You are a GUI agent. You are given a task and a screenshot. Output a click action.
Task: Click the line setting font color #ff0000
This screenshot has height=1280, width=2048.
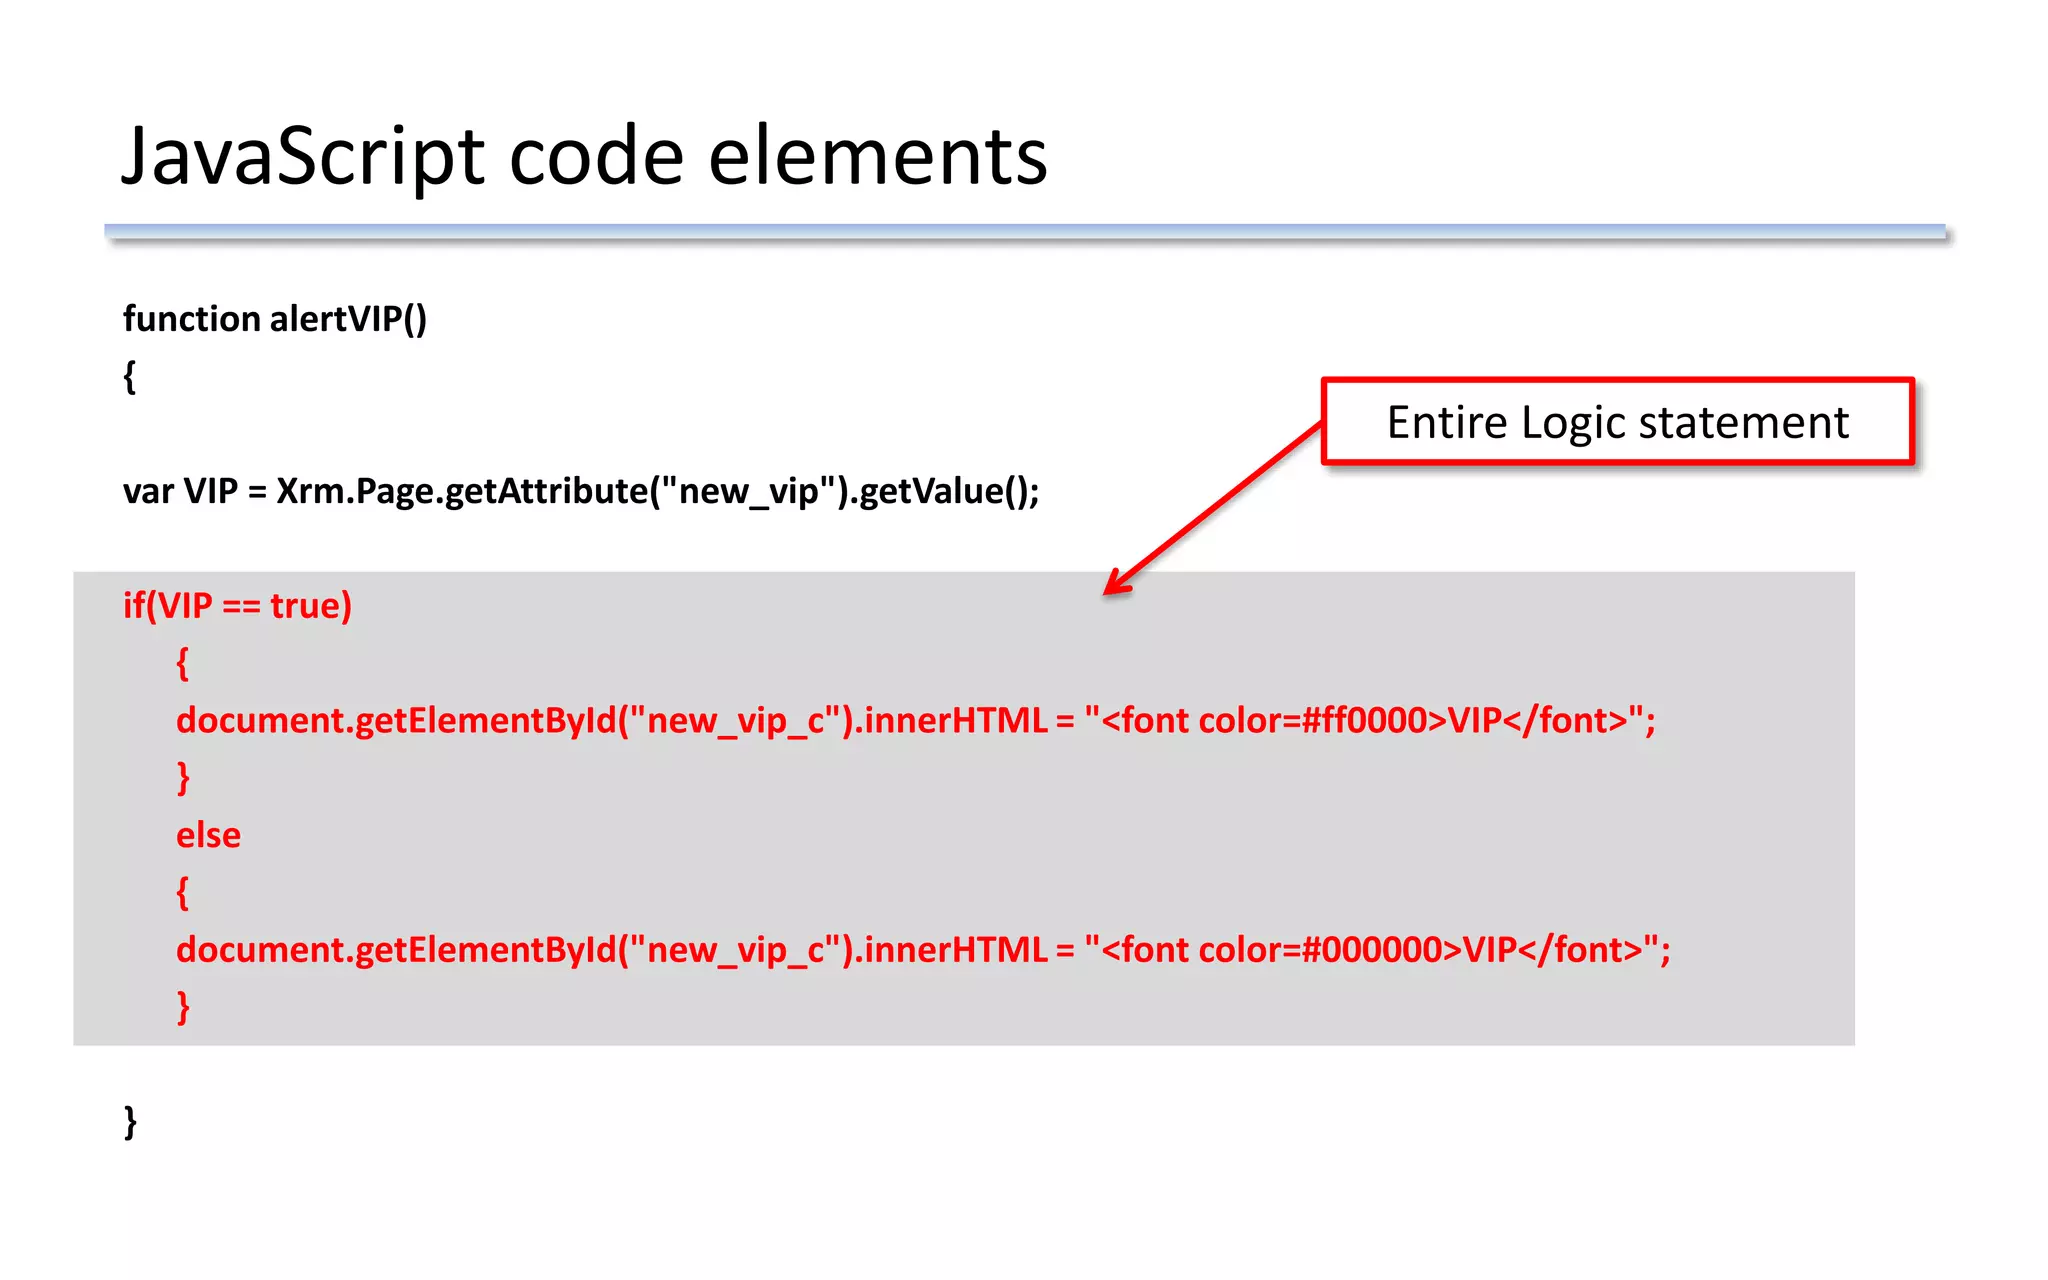[915, 721]
